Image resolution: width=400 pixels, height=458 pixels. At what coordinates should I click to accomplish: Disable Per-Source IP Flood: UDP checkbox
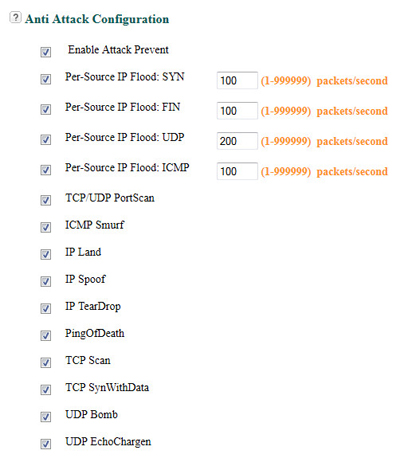pyautogui.click(x=46, y=140)
